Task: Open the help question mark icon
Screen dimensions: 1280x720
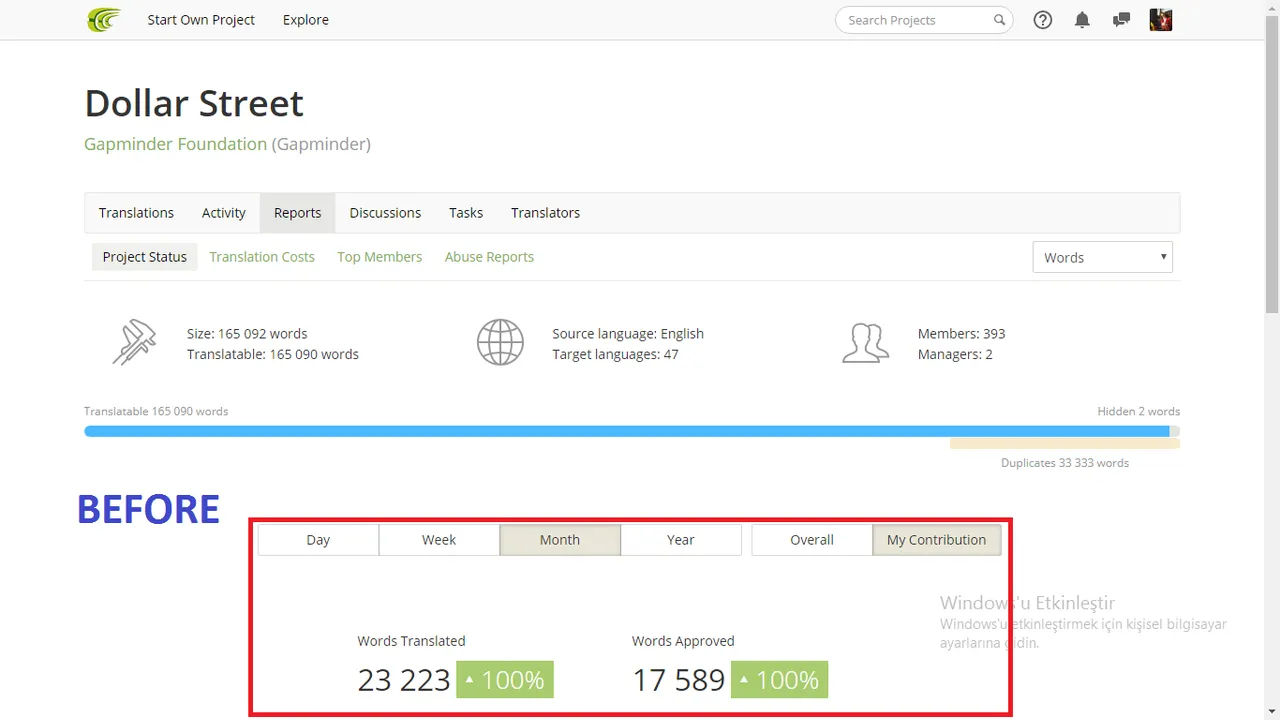Action: (1043, 20)
